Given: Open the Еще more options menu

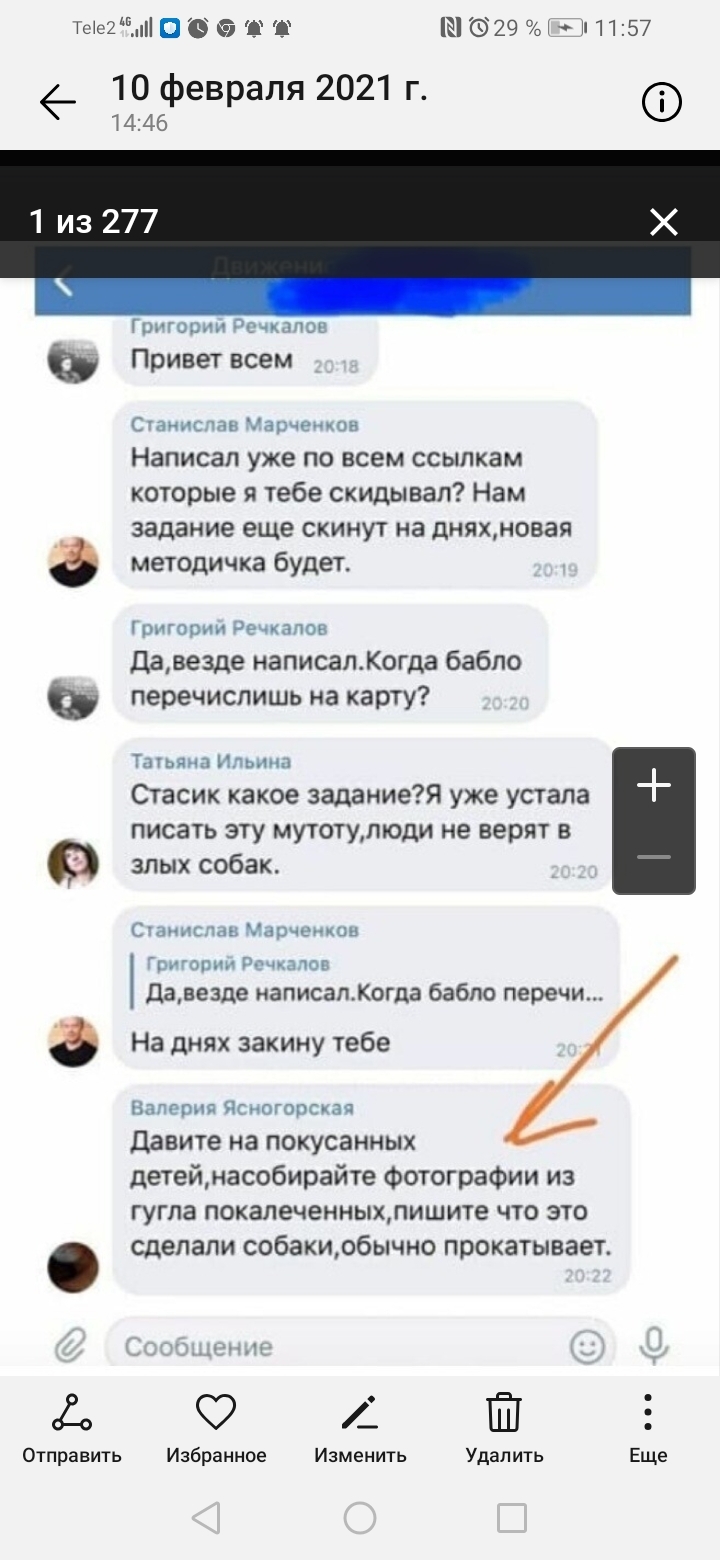Looking at the screenshot, I should click(648, 1427).
